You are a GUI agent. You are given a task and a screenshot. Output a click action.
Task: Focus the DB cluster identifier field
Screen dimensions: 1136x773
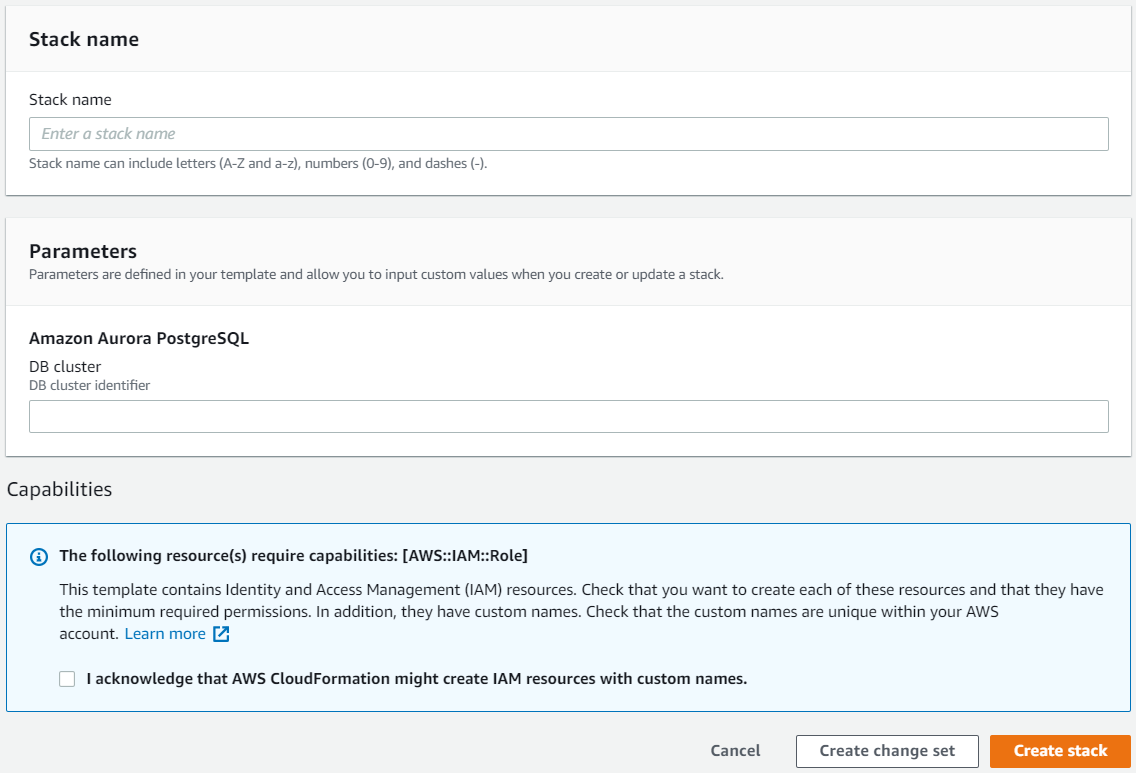[568, 416]
